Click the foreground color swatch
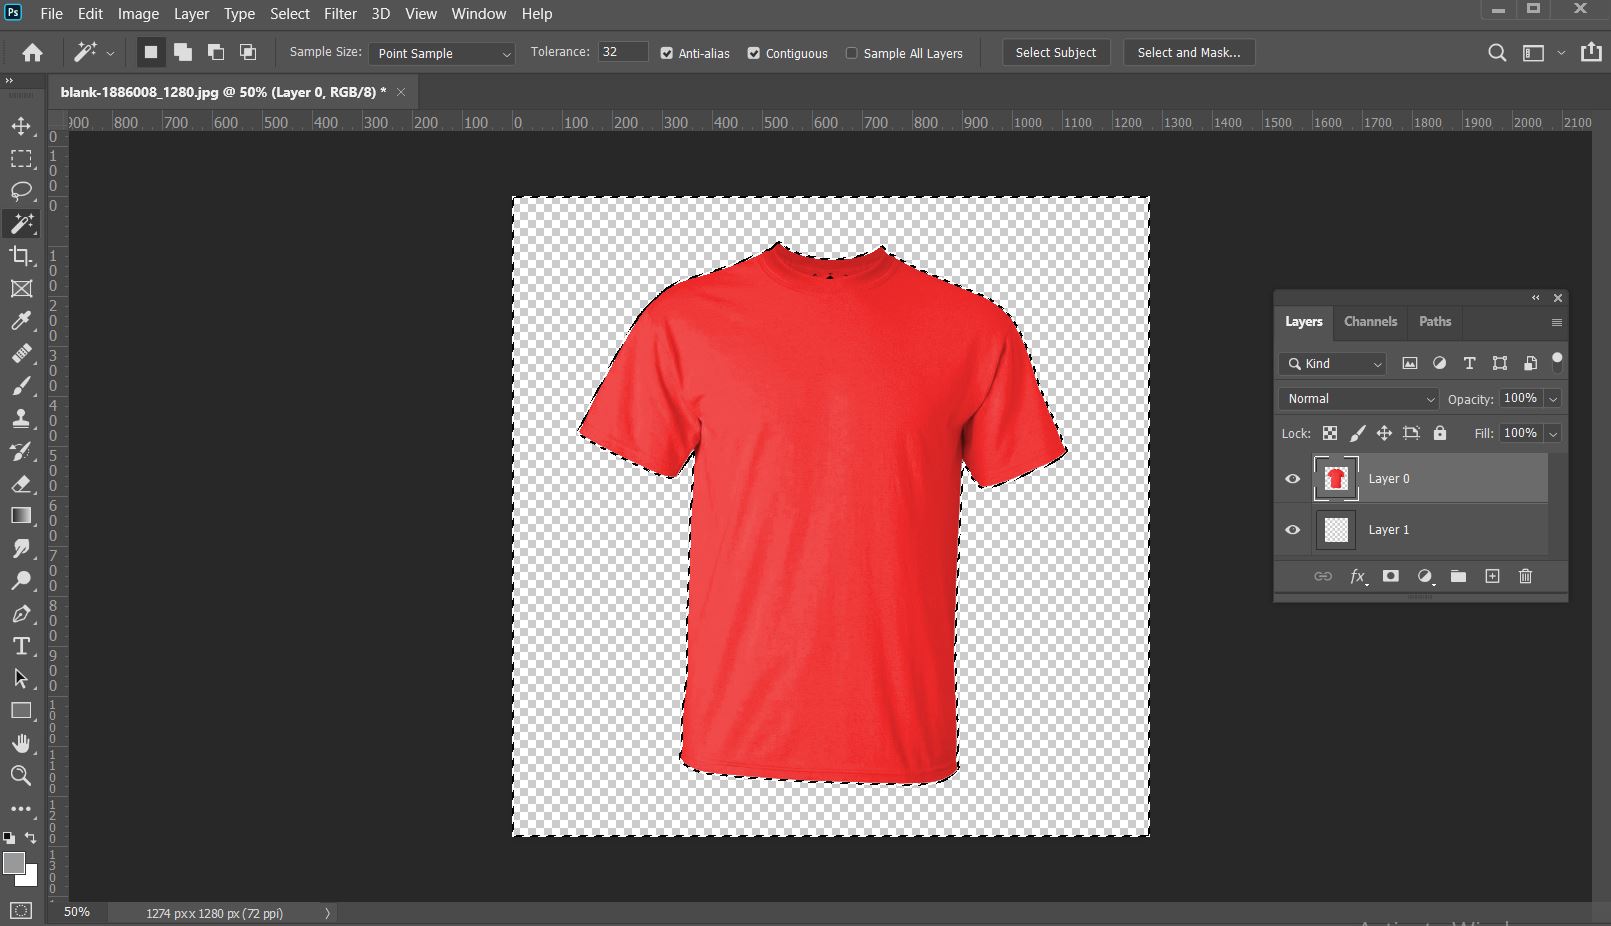The width and height of the screenshot is (1611, 926). (x=14, y=863)
